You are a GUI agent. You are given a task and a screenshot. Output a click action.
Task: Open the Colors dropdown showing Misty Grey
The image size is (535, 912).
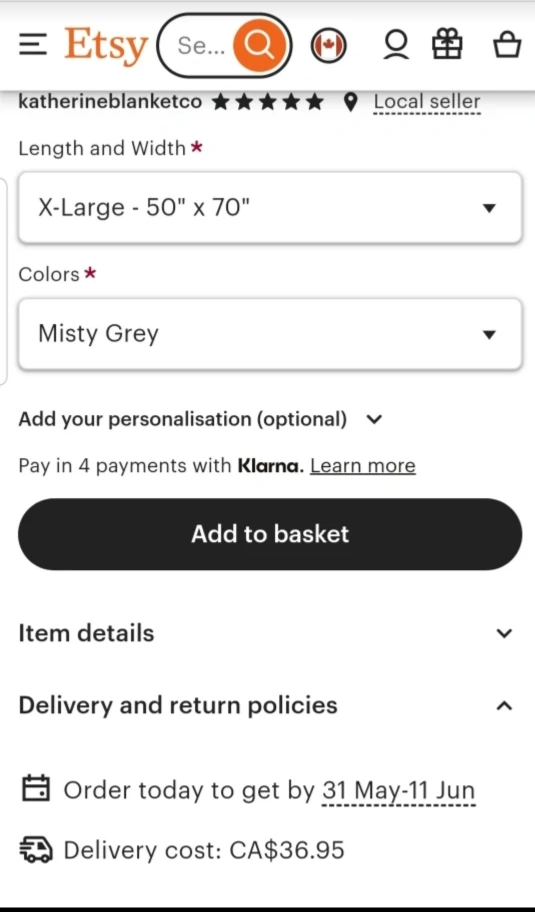click(x=270, y=334)
